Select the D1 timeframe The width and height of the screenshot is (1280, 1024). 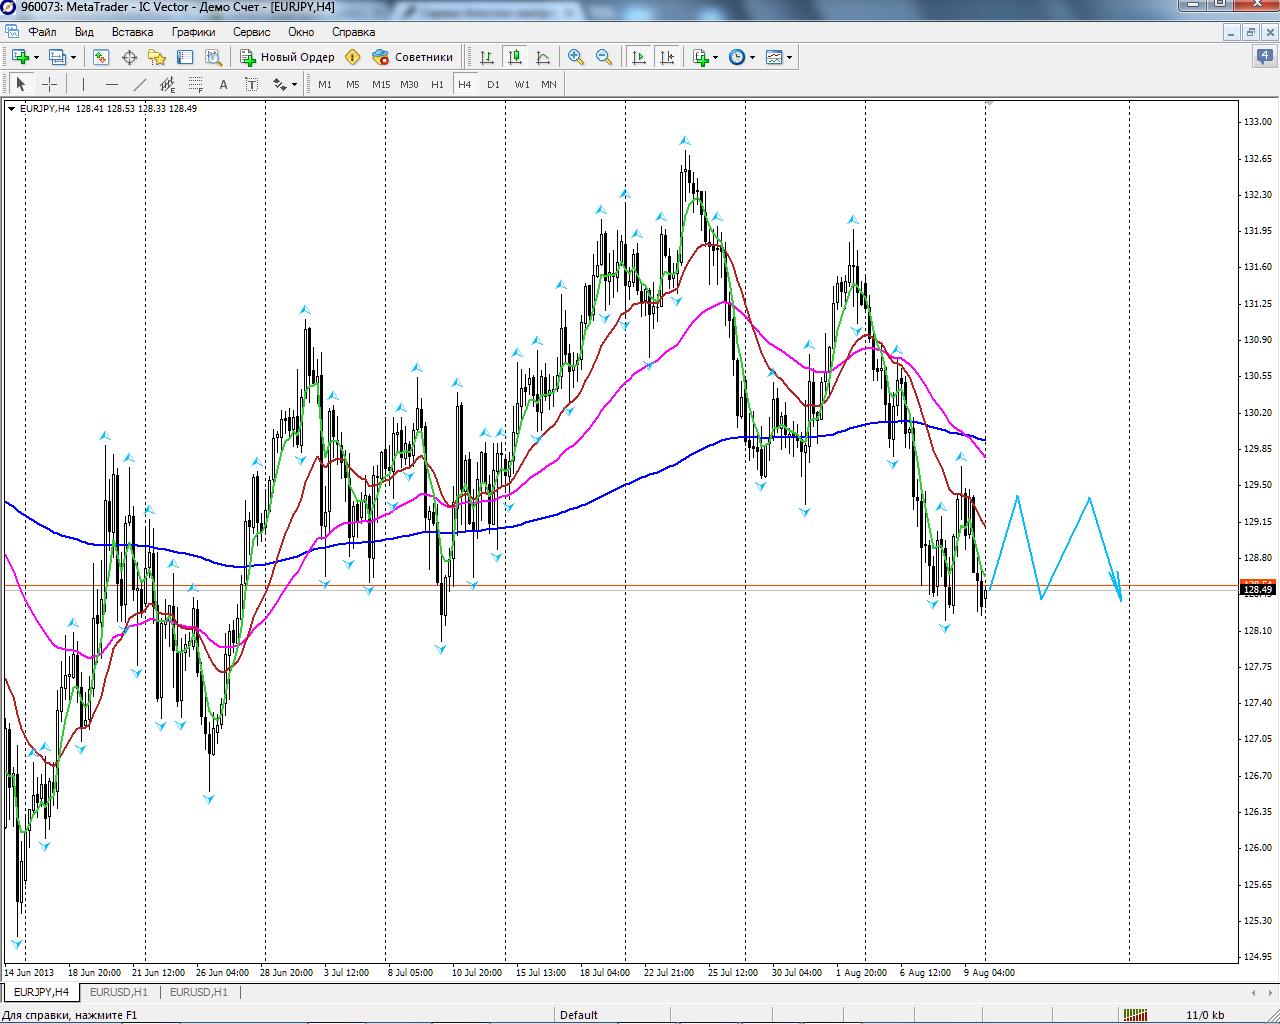coord(493,85)
